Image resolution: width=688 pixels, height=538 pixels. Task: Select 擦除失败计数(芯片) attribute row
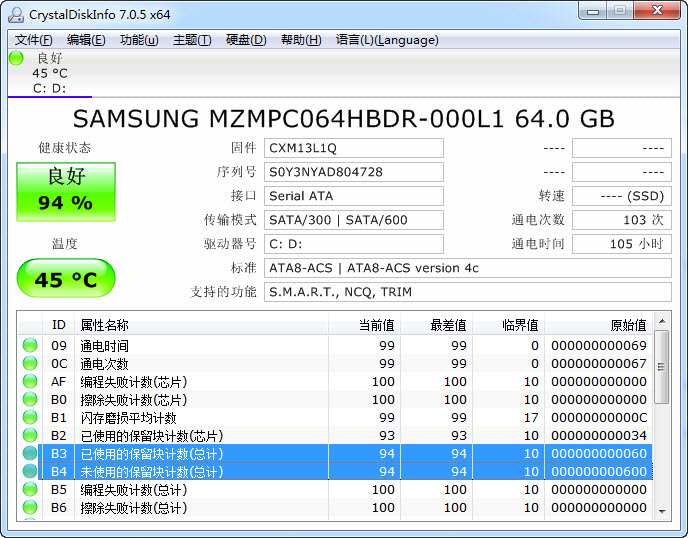(335, 399)
